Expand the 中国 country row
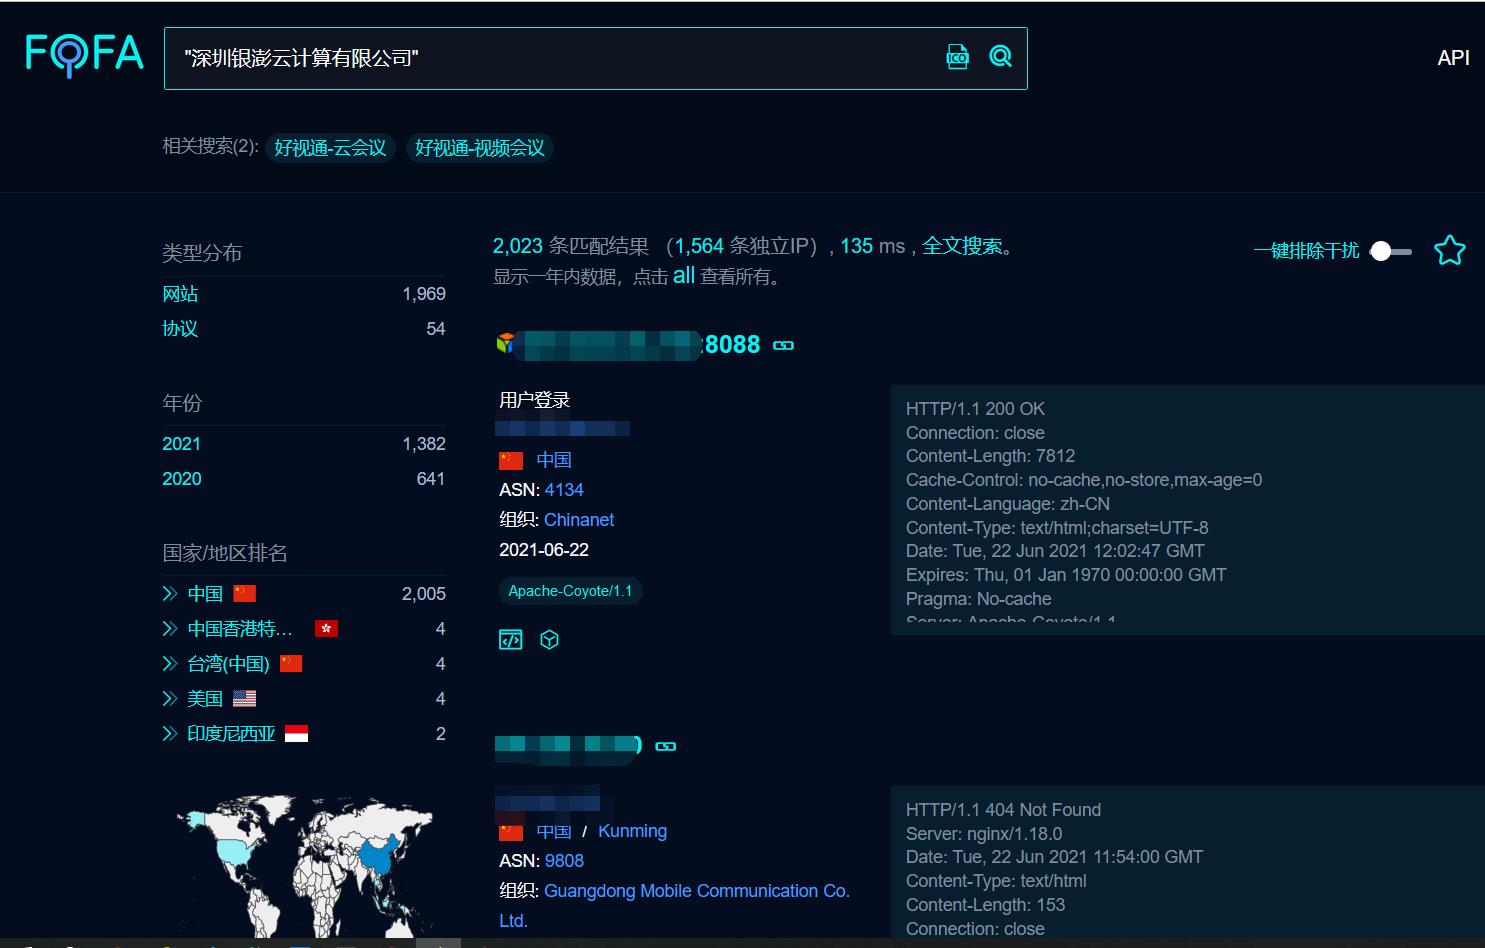Screen dimensions: 1485x948 click(x=170, y=594)
